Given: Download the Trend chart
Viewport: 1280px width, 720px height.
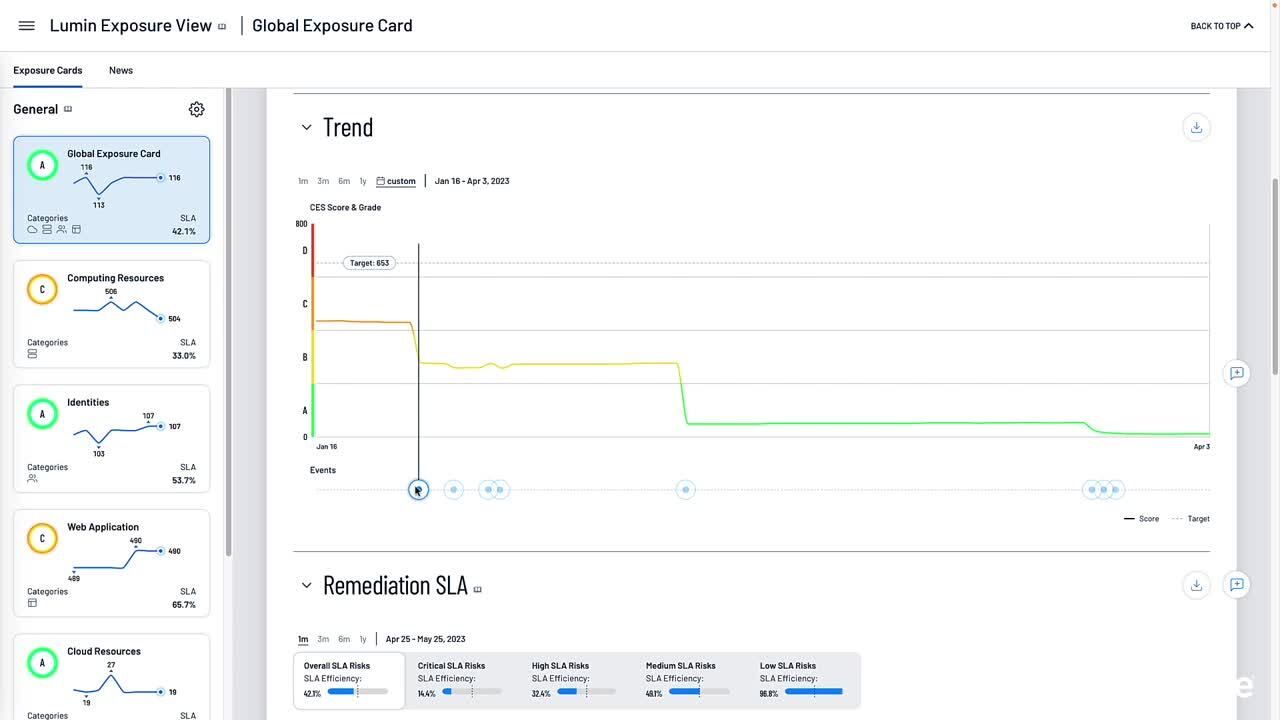Looking at the screenshot, I should [1196, 127].
